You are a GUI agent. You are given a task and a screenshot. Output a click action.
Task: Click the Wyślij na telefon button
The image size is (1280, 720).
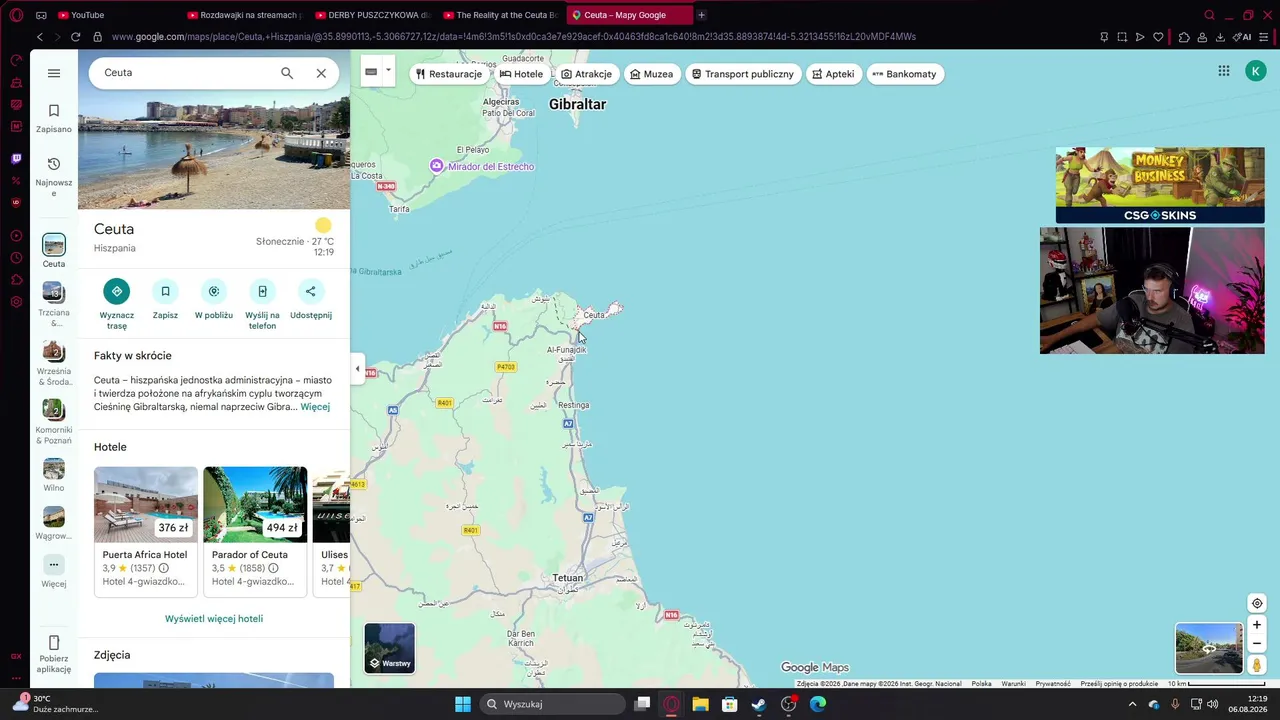pyautogui.click(x=262, y=291)
